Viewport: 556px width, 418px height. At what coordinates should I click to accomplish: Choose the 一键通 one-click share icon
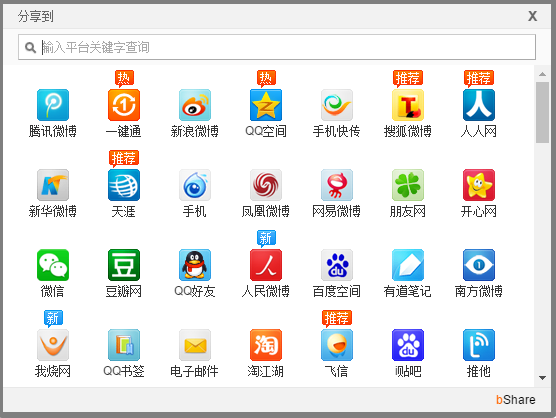(x=124, y=105)
